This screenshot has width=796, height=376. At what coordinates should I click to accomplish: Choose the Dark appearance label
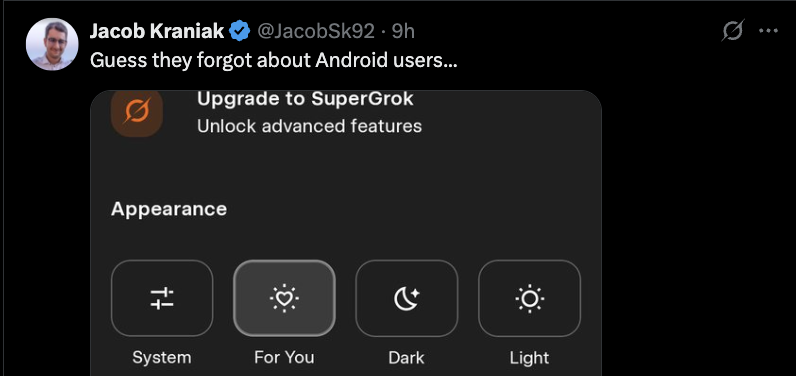tap(407, 358)
